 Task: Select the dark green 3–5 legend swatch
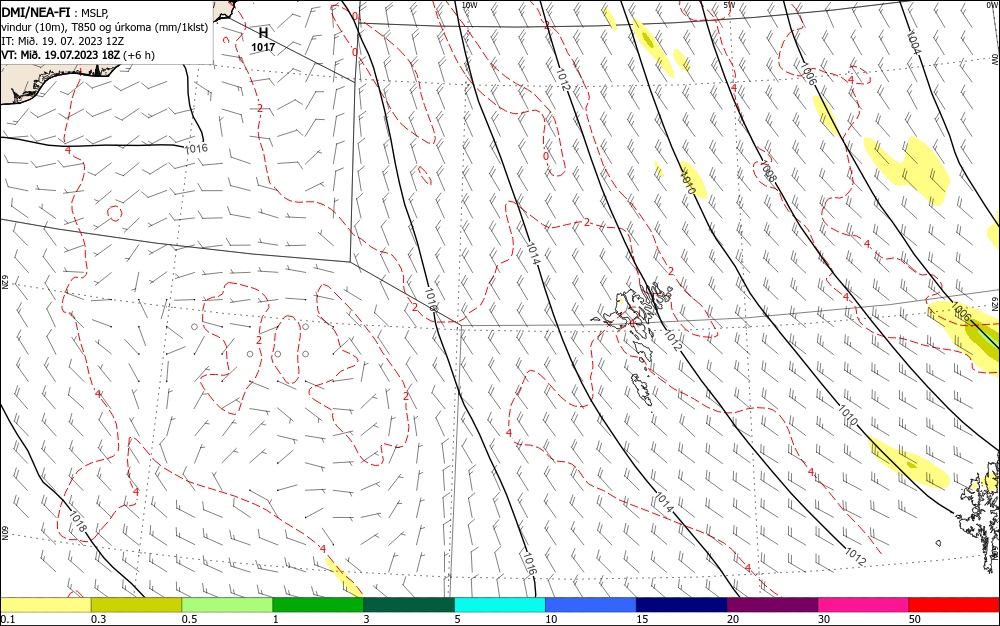[409, 605]
